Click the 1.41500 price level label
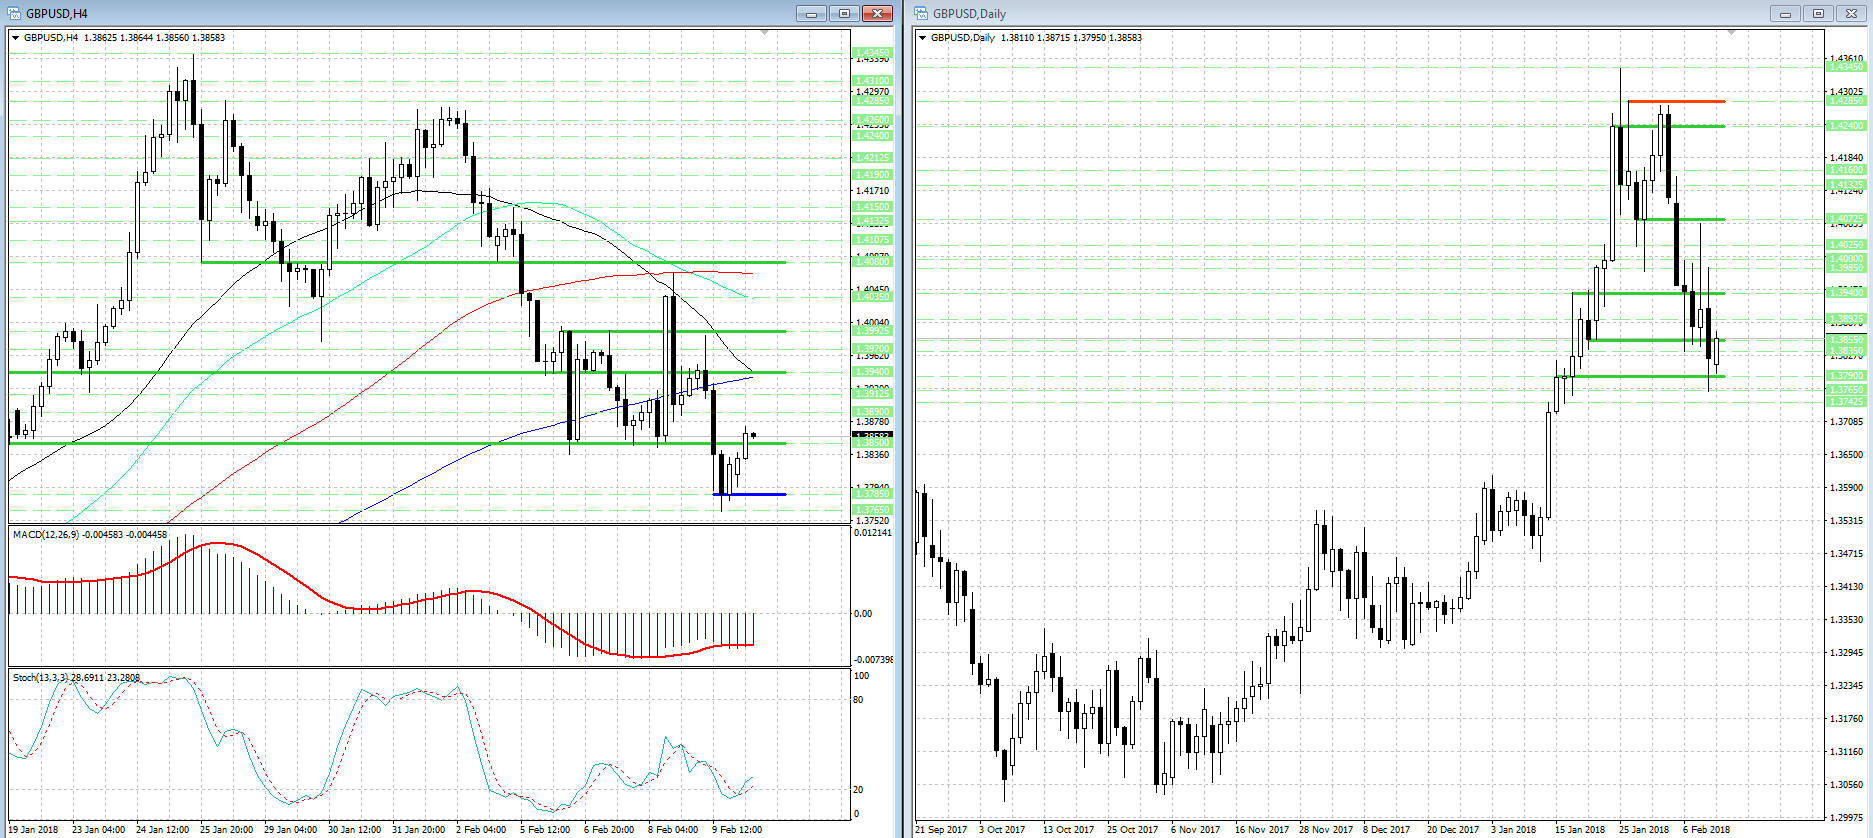Screen dimensions: 1873x838 click(872, 207)
